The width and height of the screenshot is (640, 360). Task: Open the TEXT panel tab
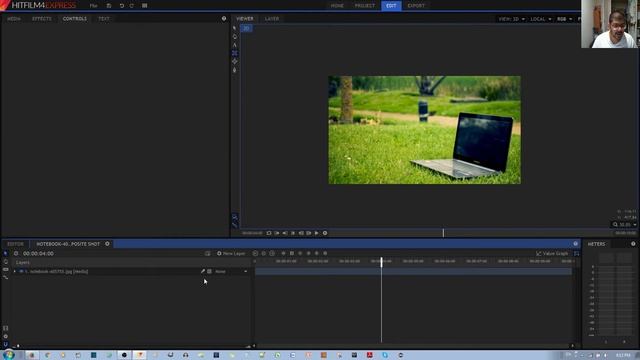click(x=104, y=19)
